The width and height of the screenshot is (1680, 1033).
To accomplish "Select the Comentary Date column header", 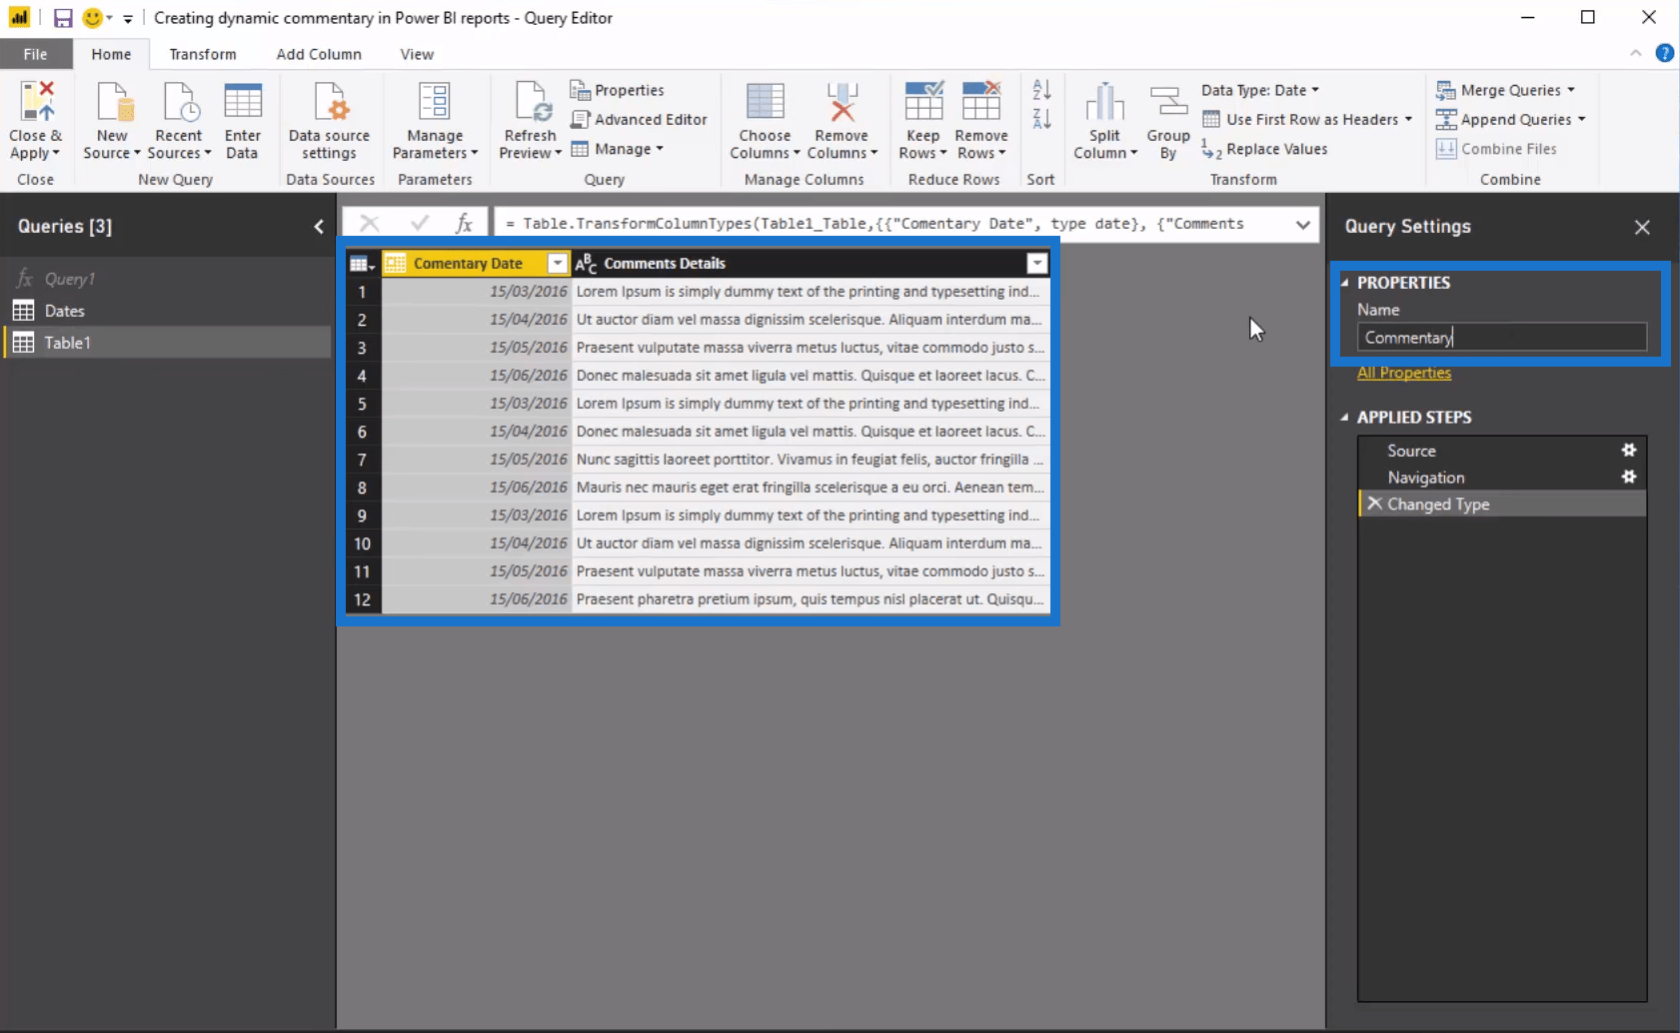I will (x=476, y=264).
